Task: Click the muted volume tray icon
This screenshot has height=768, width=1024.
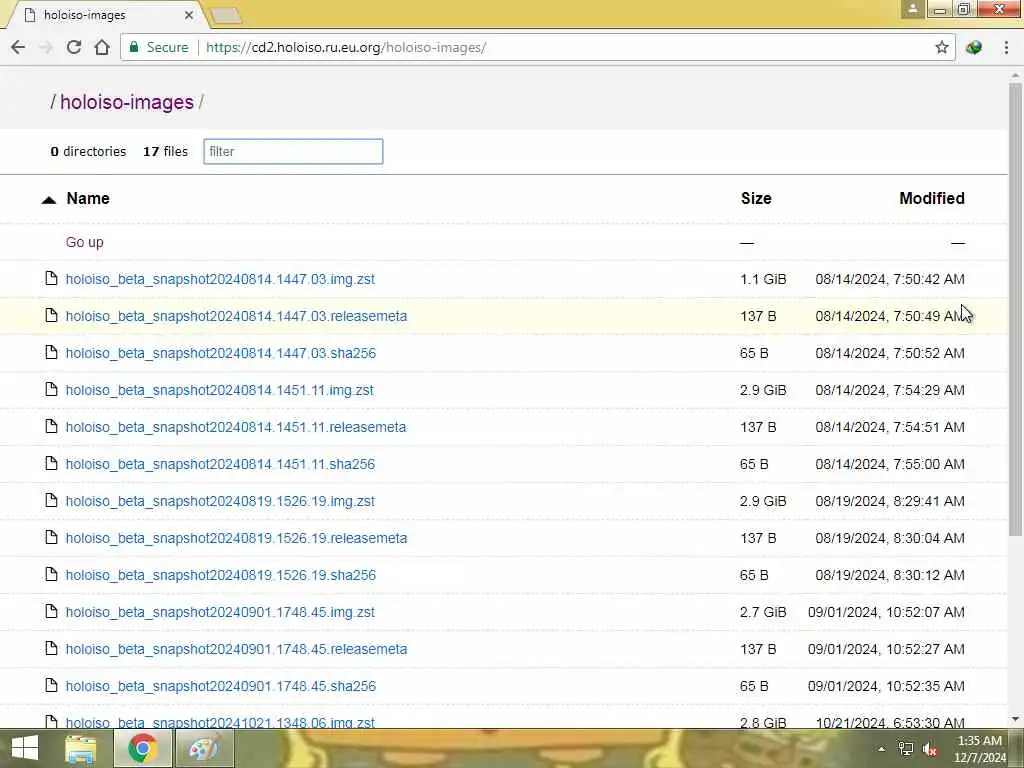Action: coord(930,749)
